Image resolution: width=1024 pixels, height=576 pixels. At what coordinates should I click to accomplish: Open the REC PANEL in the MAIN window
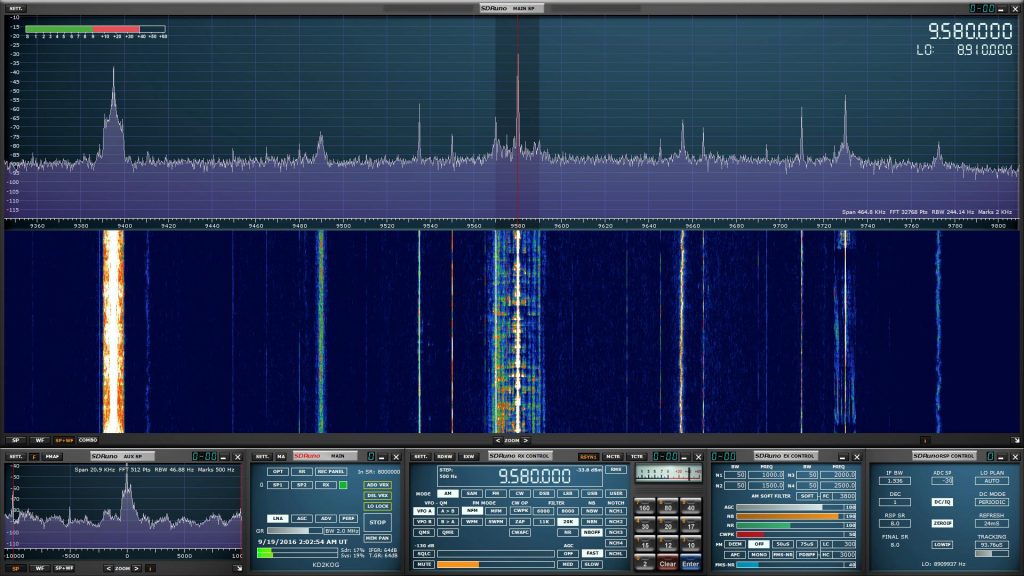pos(330,472)
